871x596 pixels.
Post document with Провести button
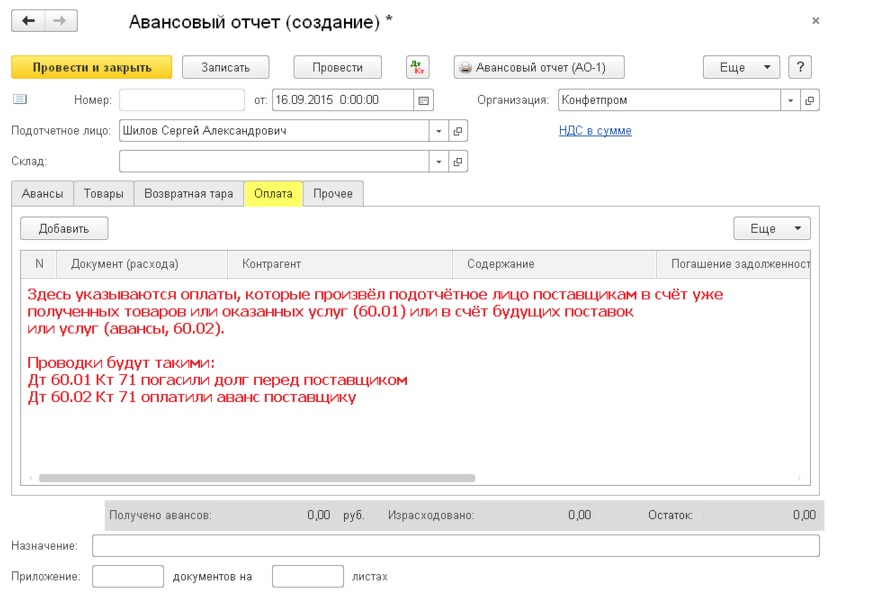coord(337,67)
